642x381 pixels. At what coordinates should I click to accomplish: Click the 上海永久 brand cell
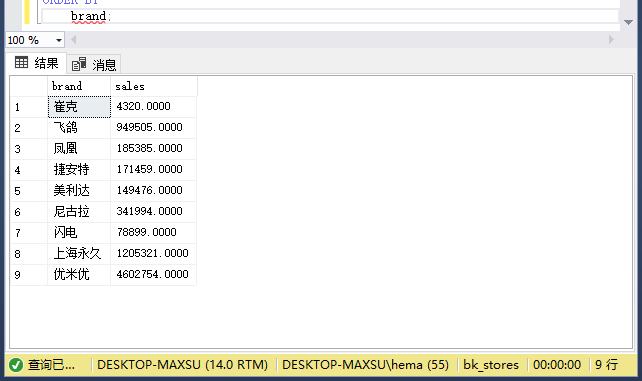pyautogui.click(x=79, y=253)
